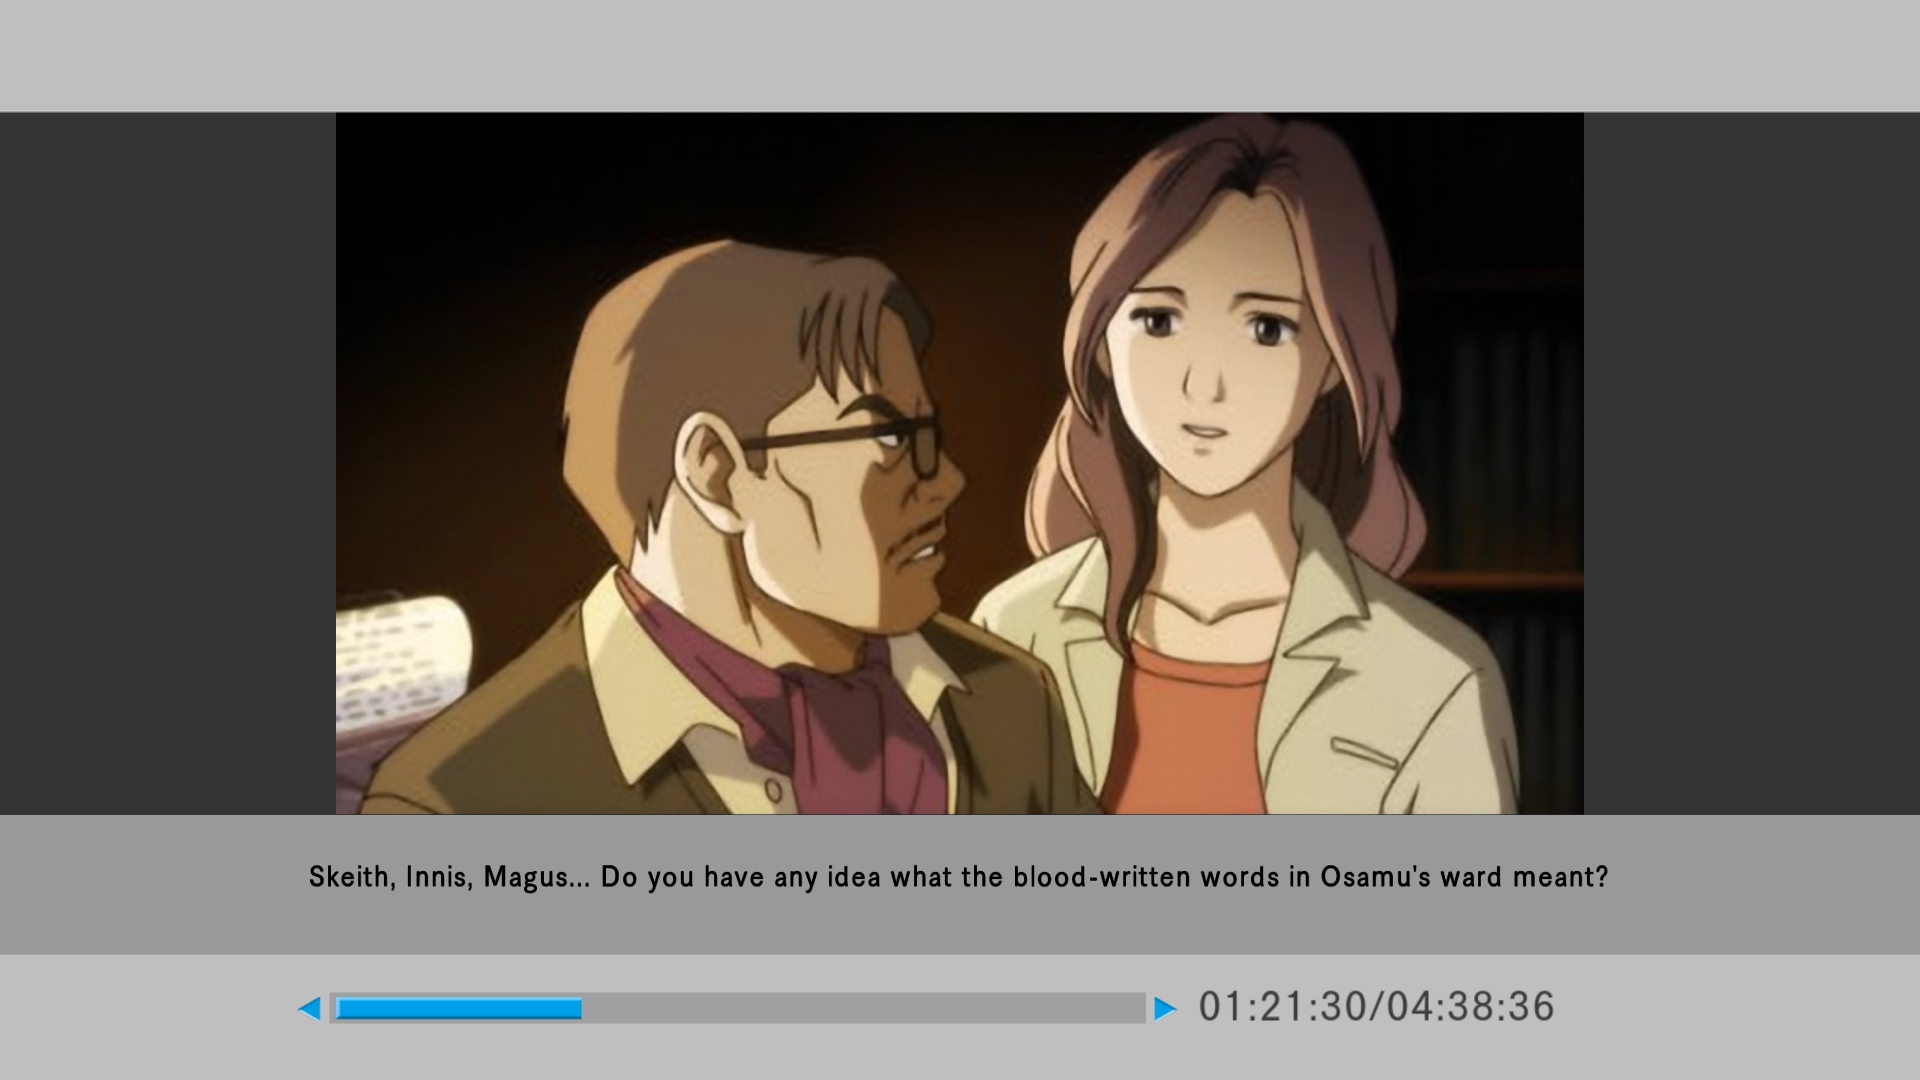Click the blue forward arrow right of progress bar

(x=1165, y=1008)
